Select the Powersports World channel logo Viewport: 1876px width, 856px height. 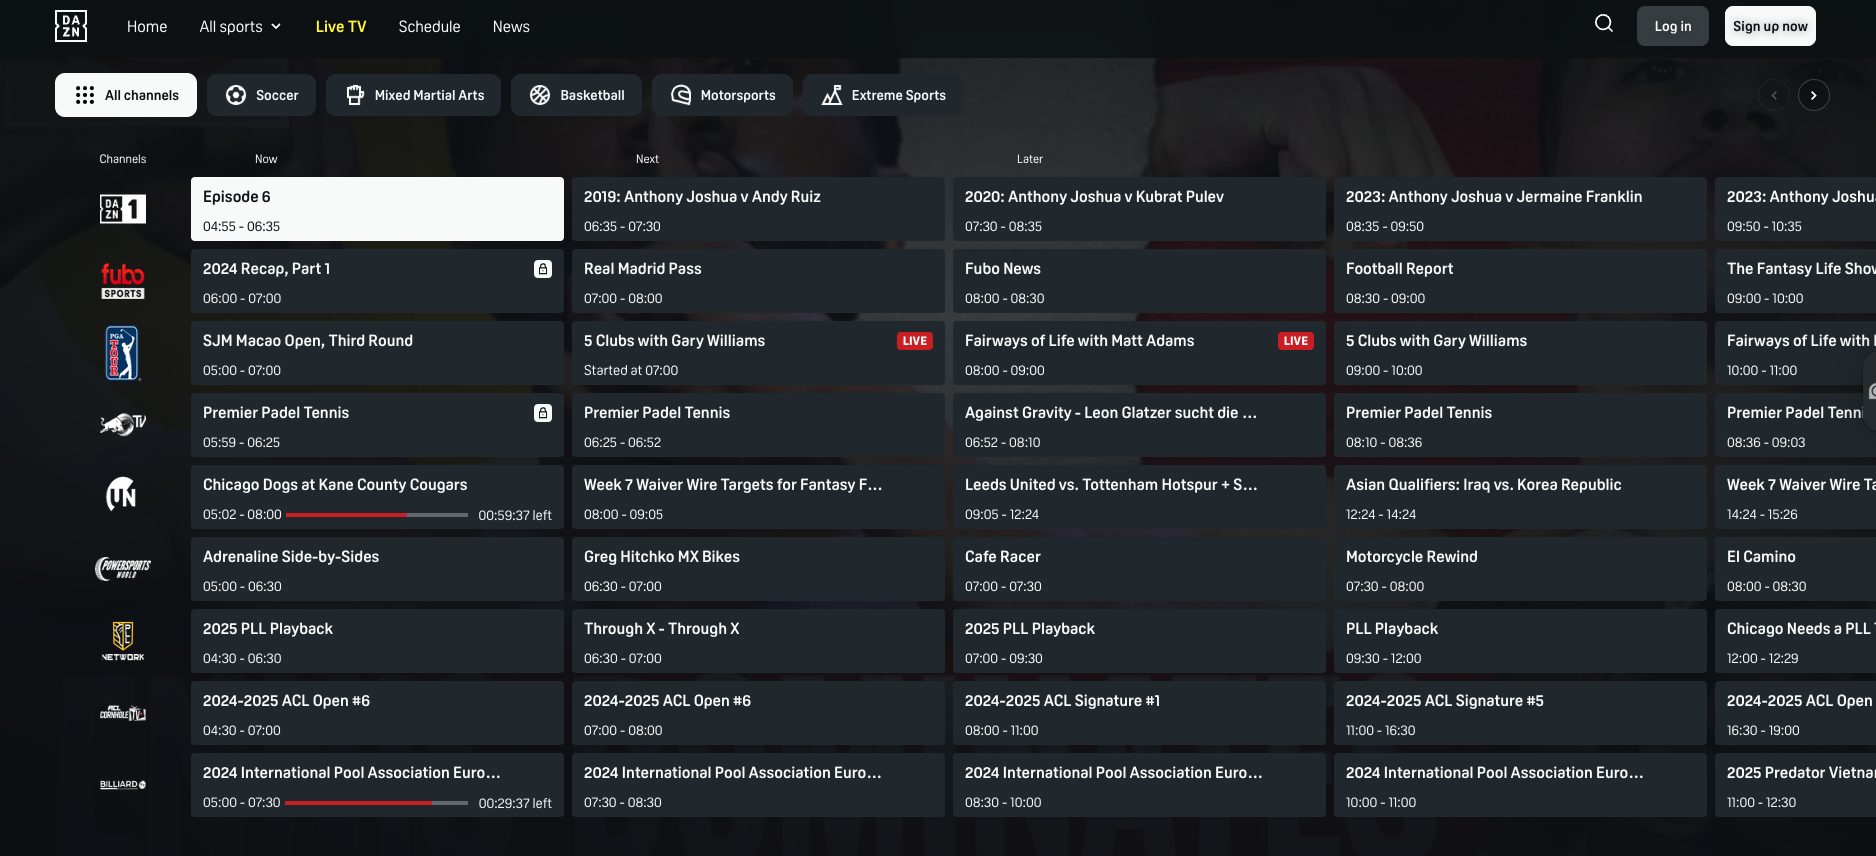(123, 569)
